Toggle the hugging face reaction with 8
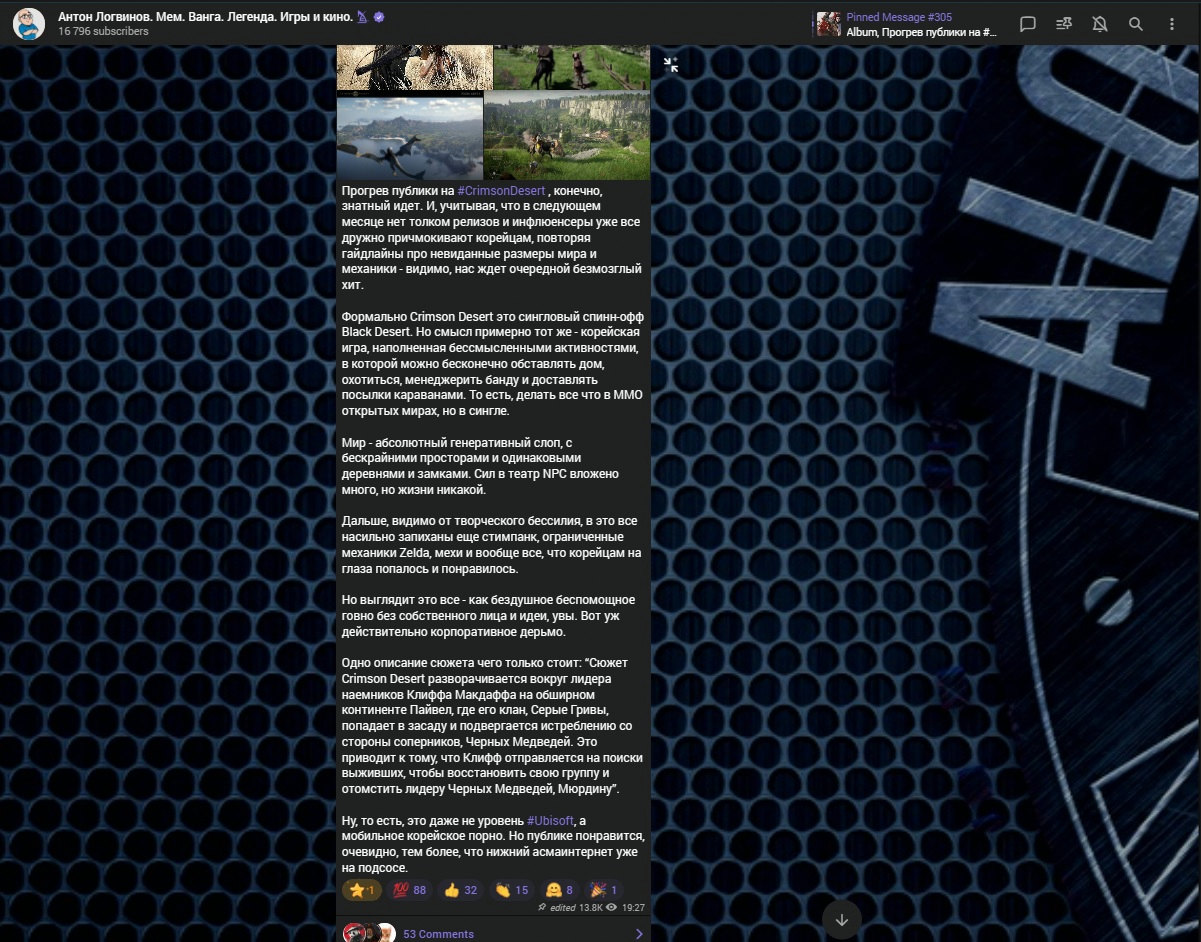1201x942 pixels. [x=559, y=890]
